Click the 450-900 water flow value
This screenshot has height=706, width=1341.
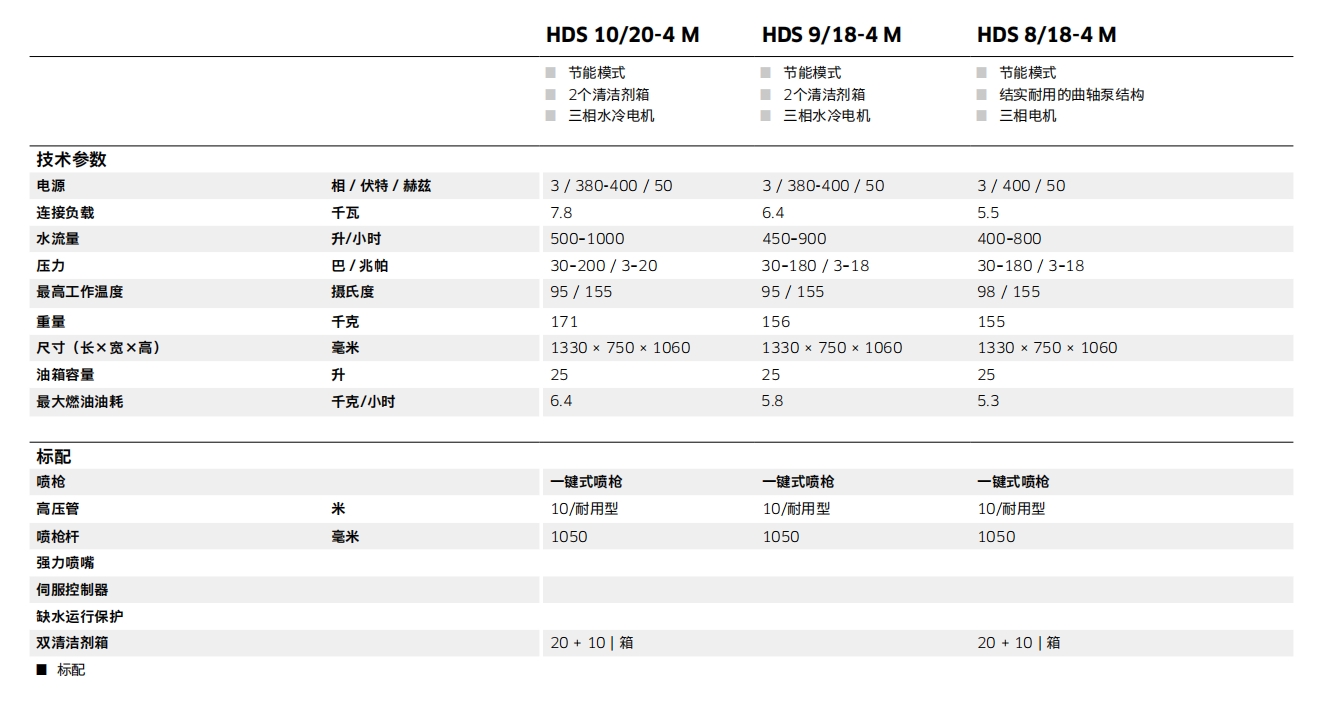pyautogui.click(x=794, y=239)
